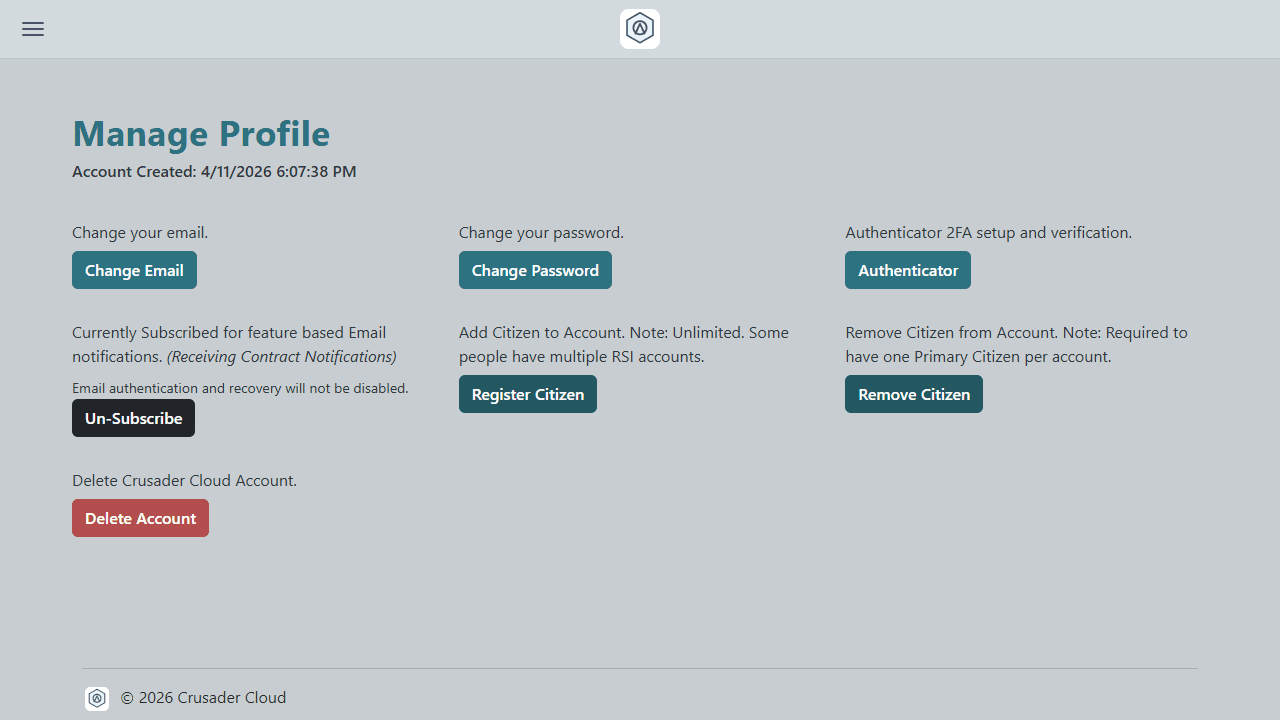Screen dimensions: 1280x720
Task: Register a new Citizen to the account
Action: click(x=527, y=394)
